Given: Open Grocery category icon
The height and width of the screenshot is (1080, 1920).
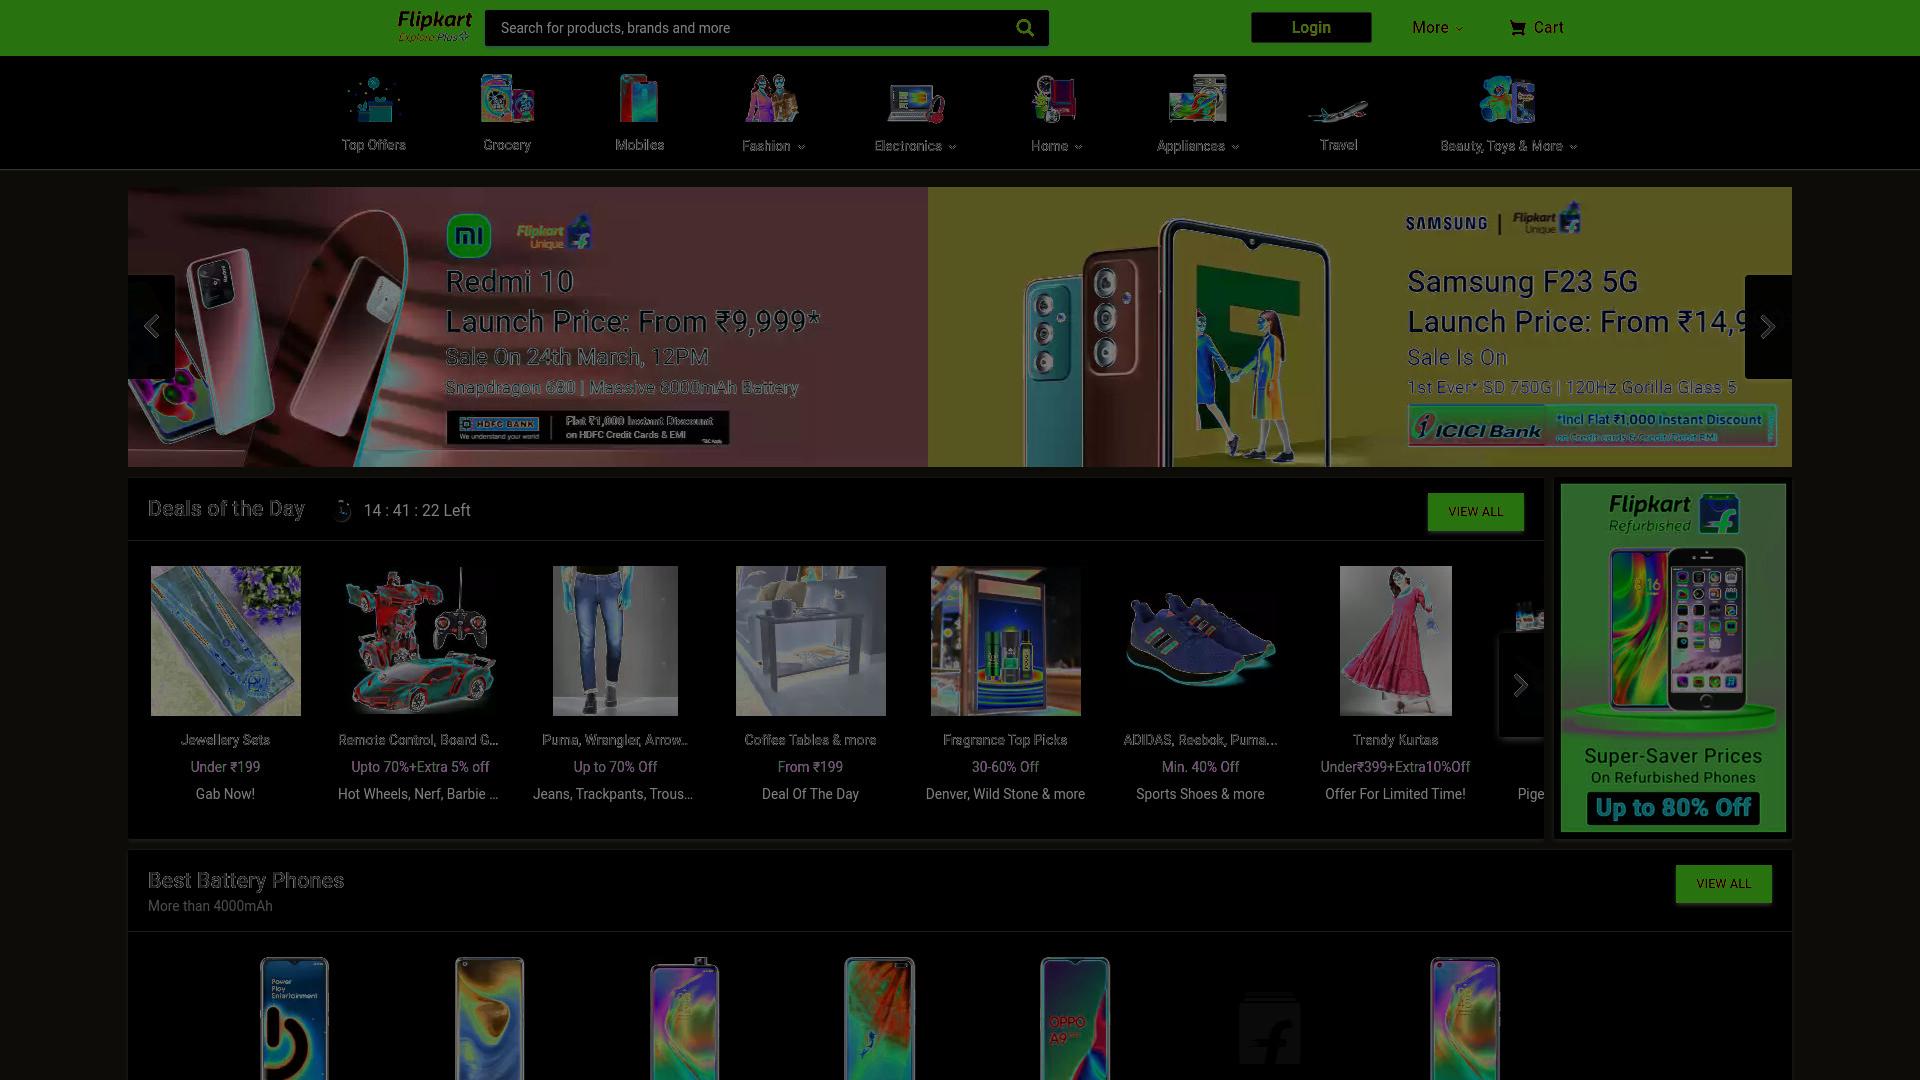Looking at the screenshot, I should click(x=507, y=100).
